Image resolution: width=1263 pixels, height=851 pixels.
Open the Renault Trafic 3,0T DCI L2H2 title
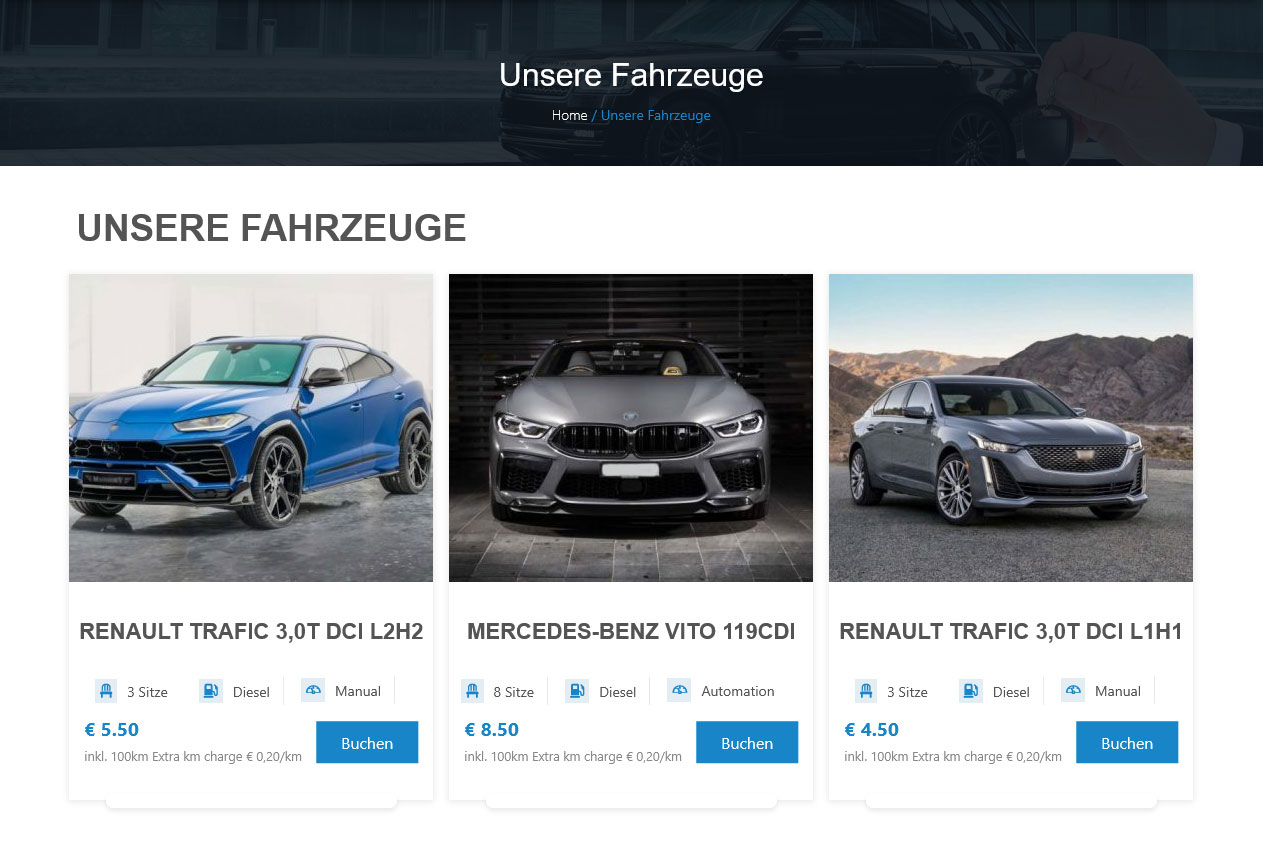(251, 631)
